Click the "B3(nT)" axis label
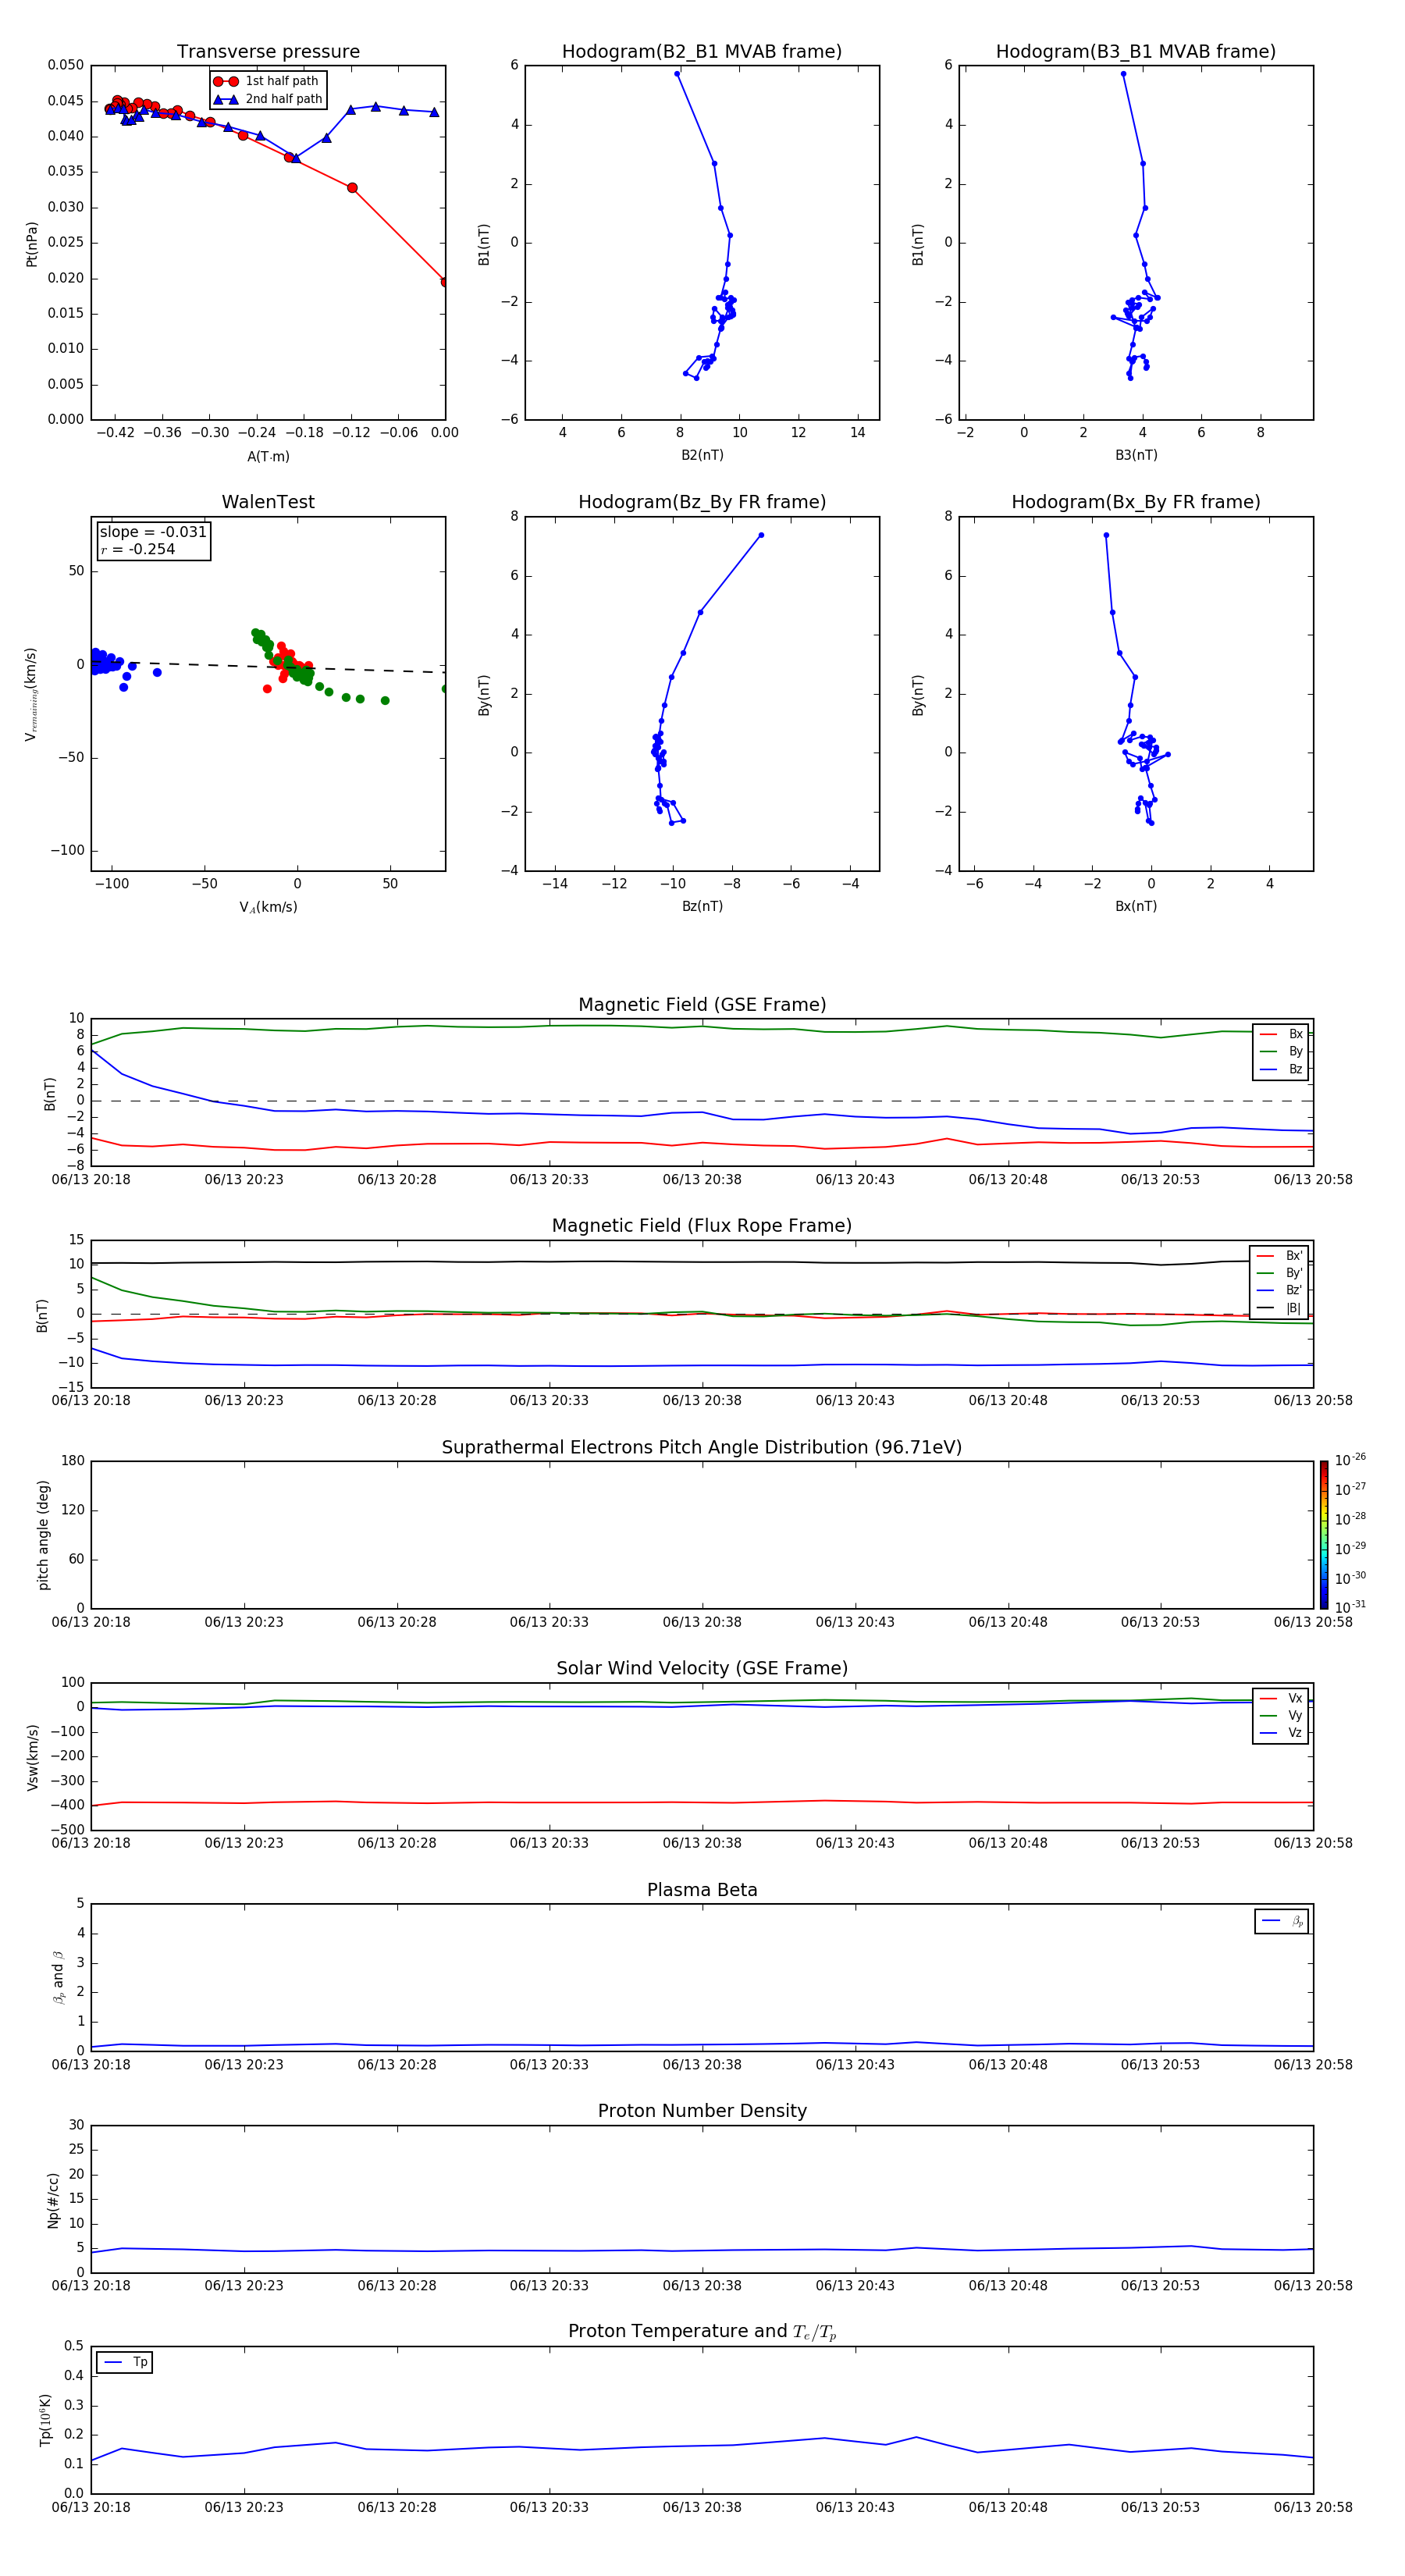This screenshot has height=2576, width=1405. coord(1136,455)
